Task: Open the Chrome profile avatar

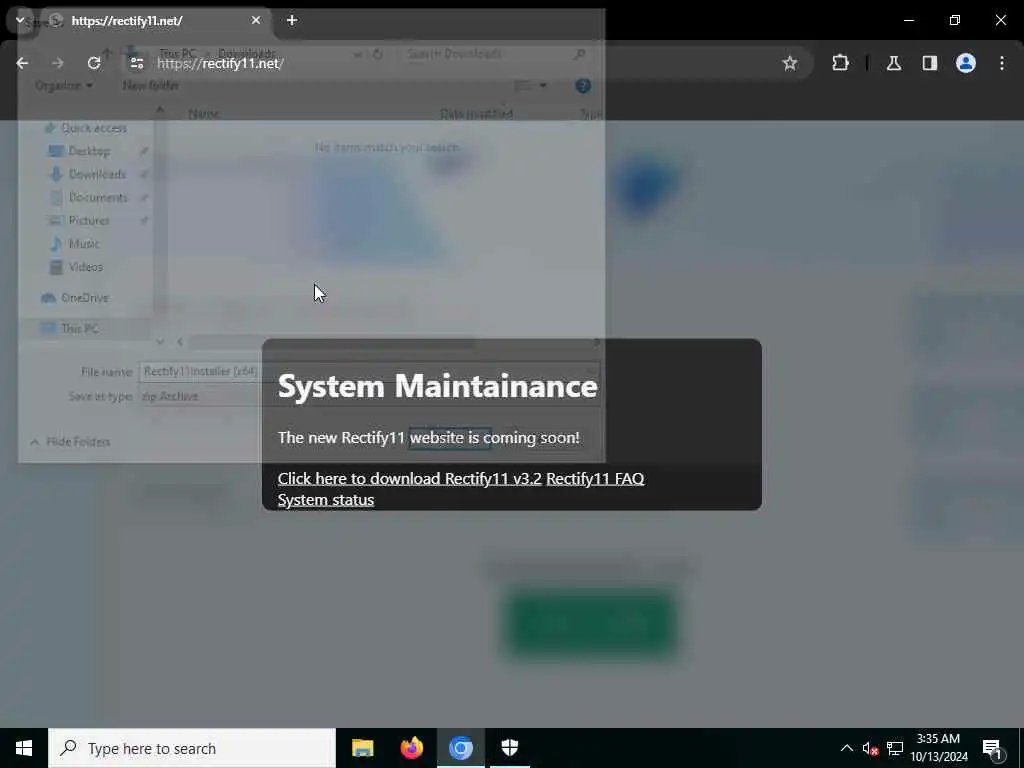Action: (966, 63)
